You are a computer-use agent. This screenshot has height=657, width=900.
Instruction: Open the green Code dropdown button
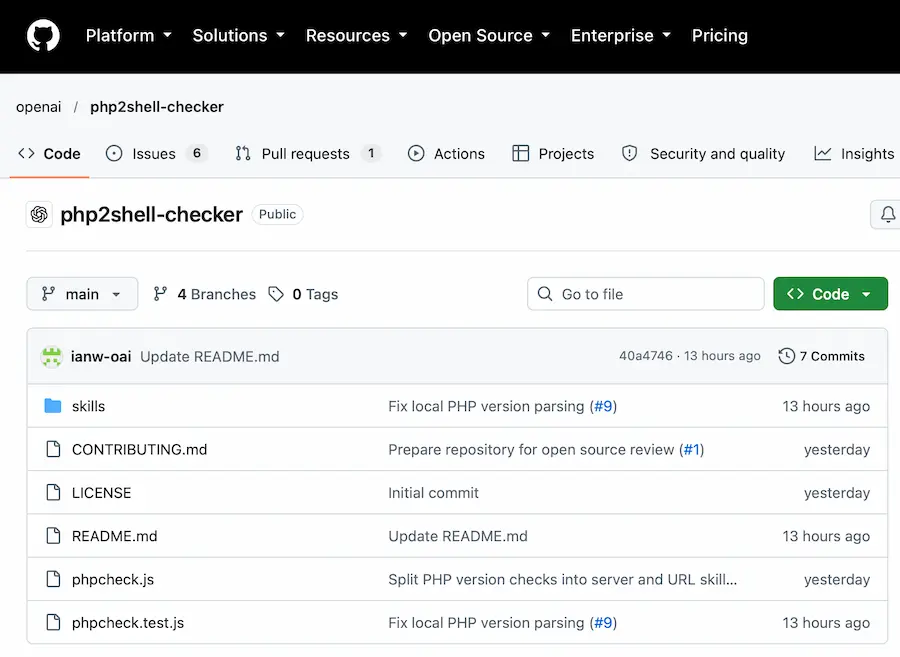point(831,294)
